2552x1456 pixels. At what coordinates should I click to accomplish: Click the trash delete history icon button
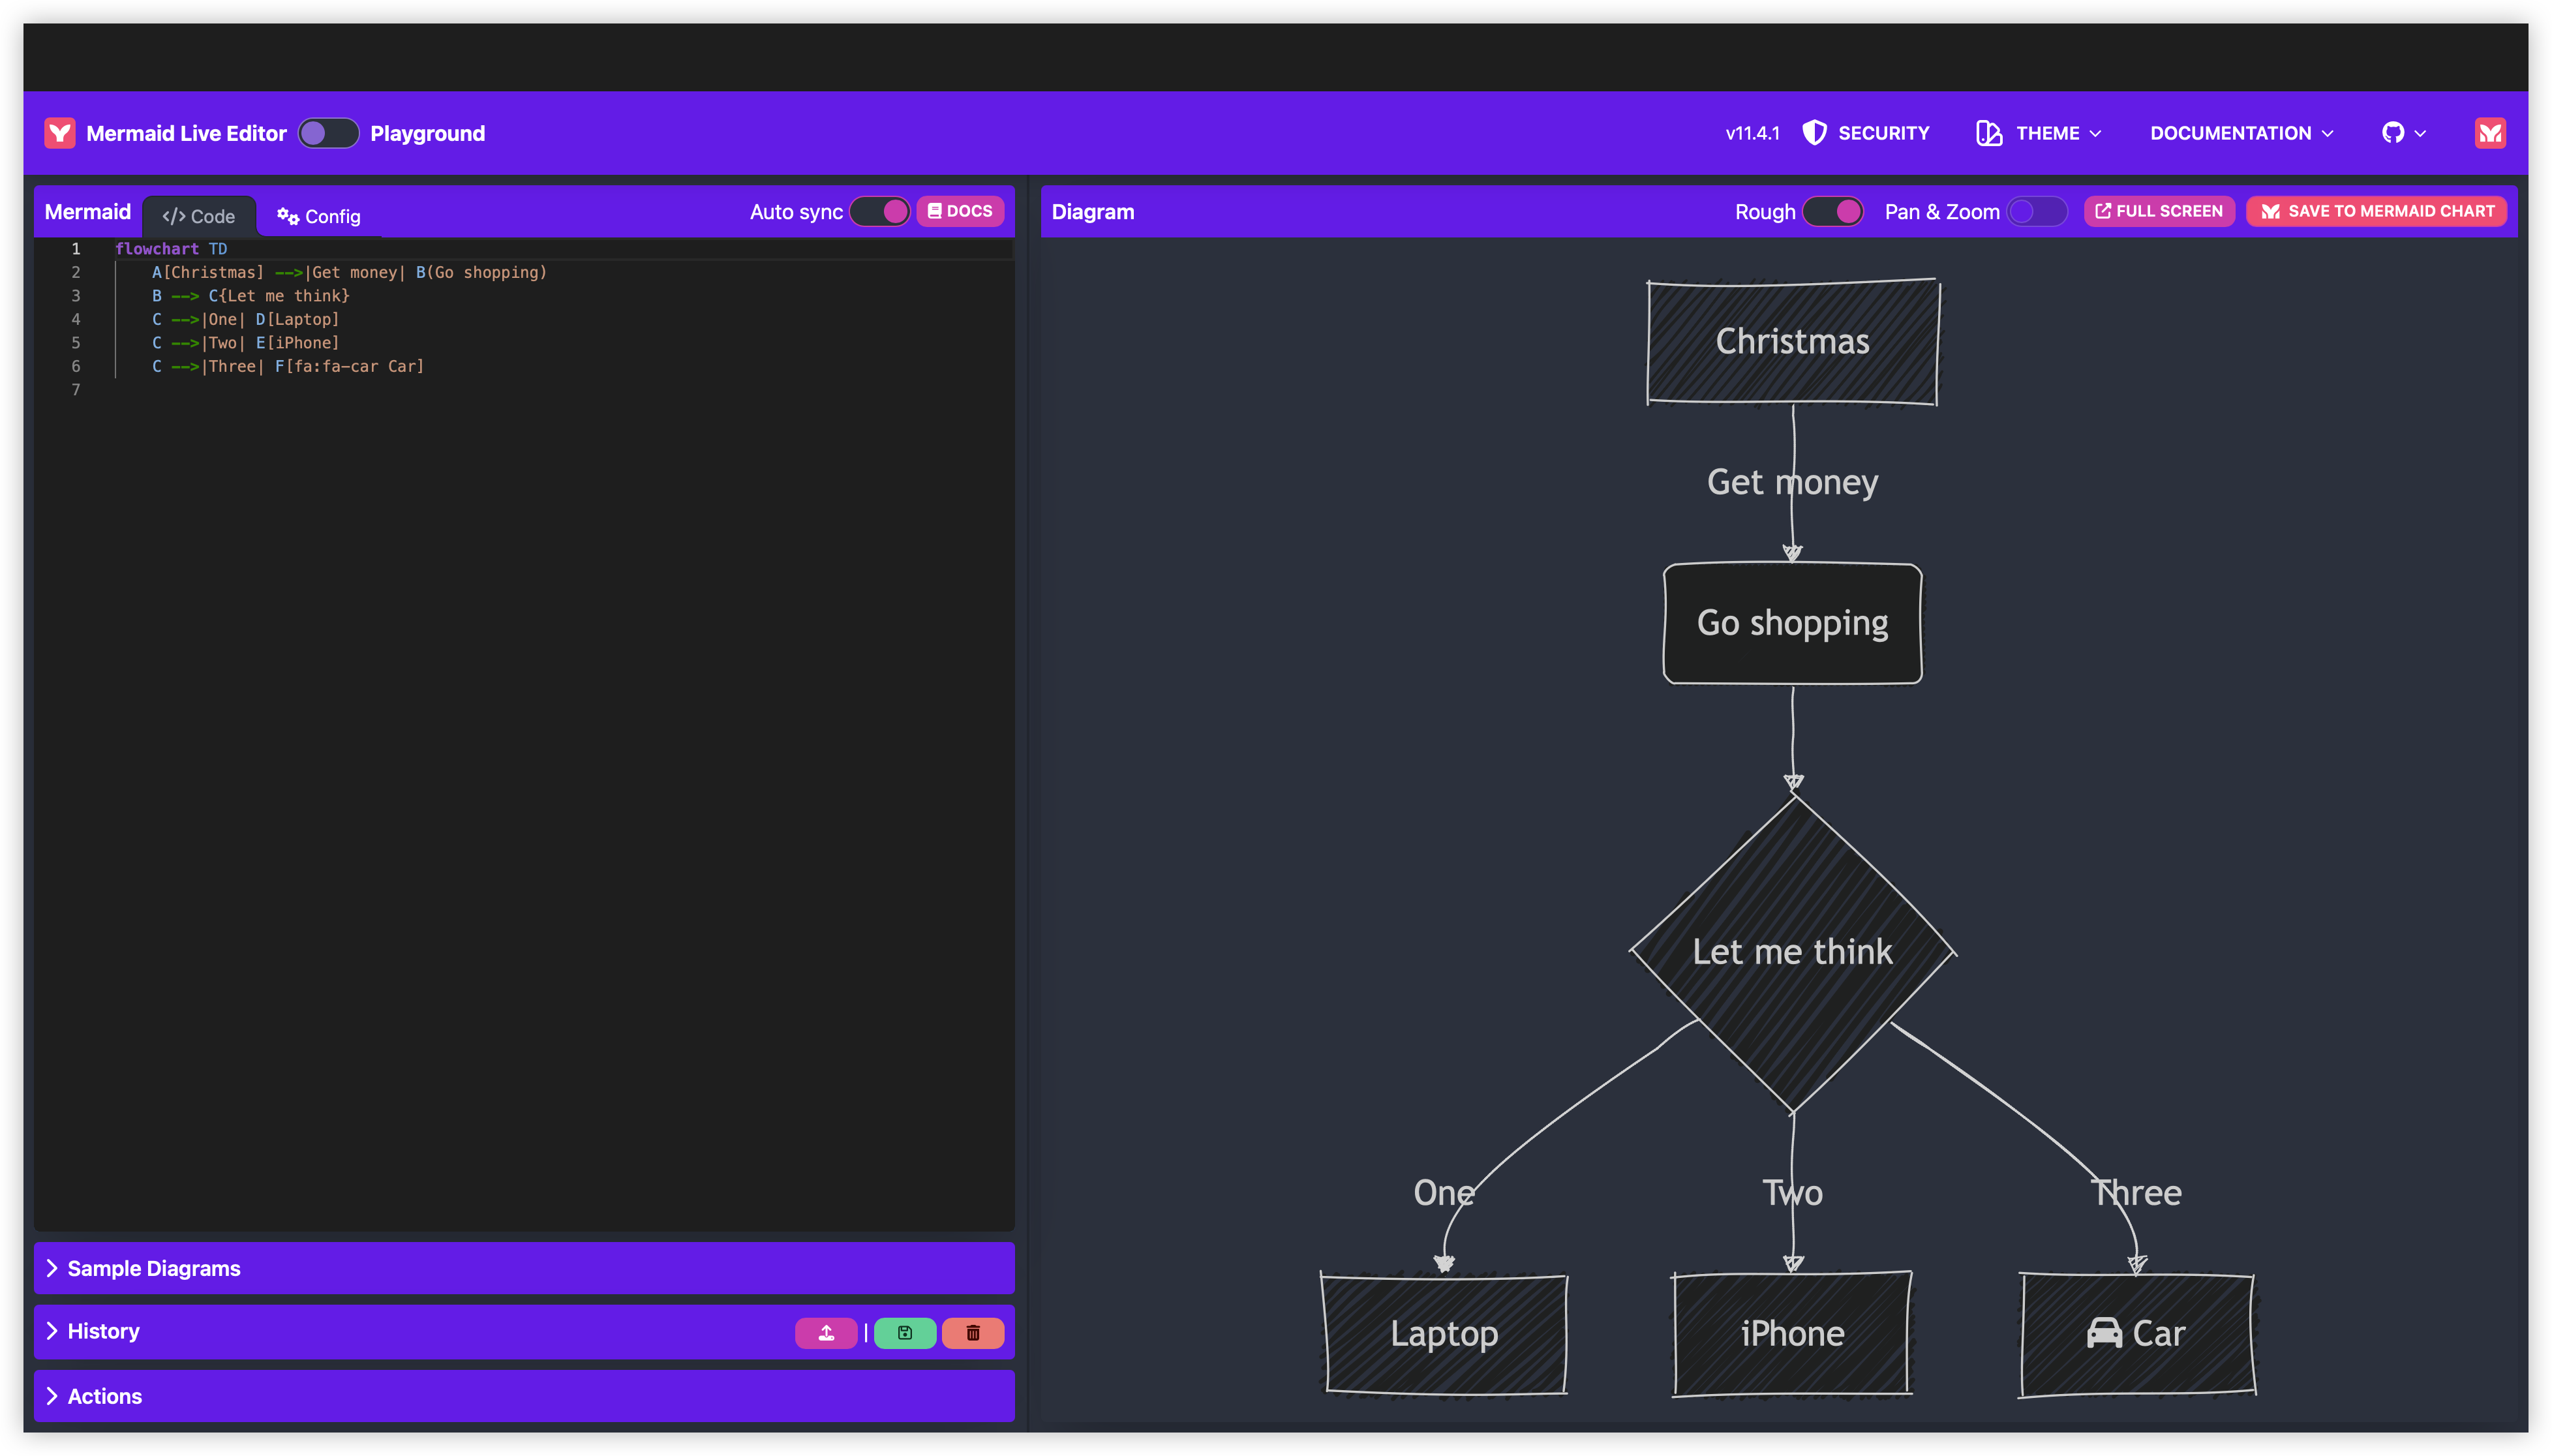[973, 1332]
